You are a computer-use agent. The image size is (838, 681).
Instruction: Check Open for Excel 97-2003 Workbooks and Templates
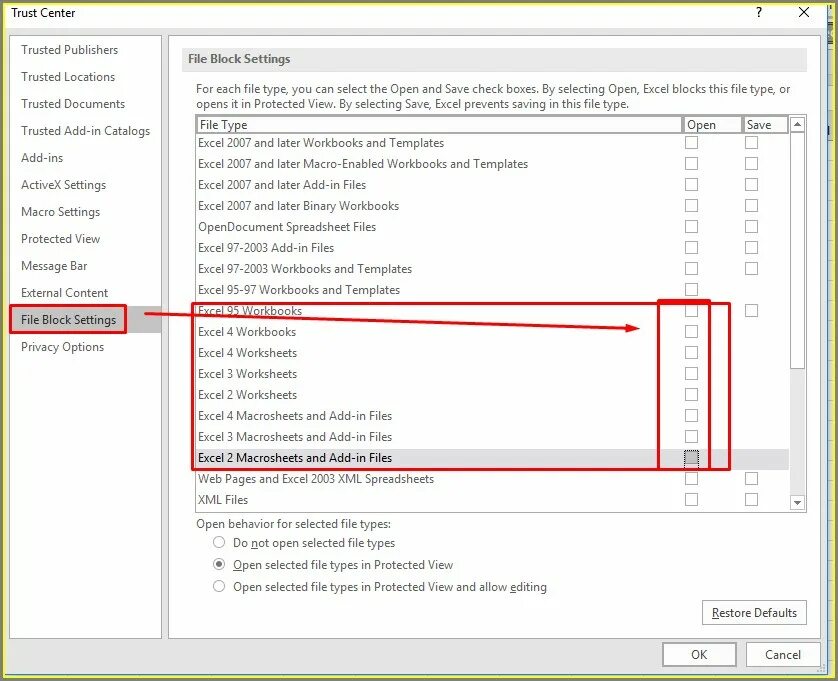click(691, 268)
